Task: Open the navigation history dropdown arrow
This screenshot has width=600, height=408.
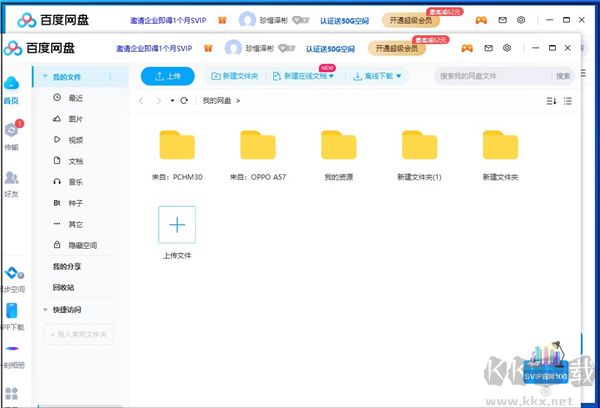Action: pyautogui.click(x=172, y=101)
